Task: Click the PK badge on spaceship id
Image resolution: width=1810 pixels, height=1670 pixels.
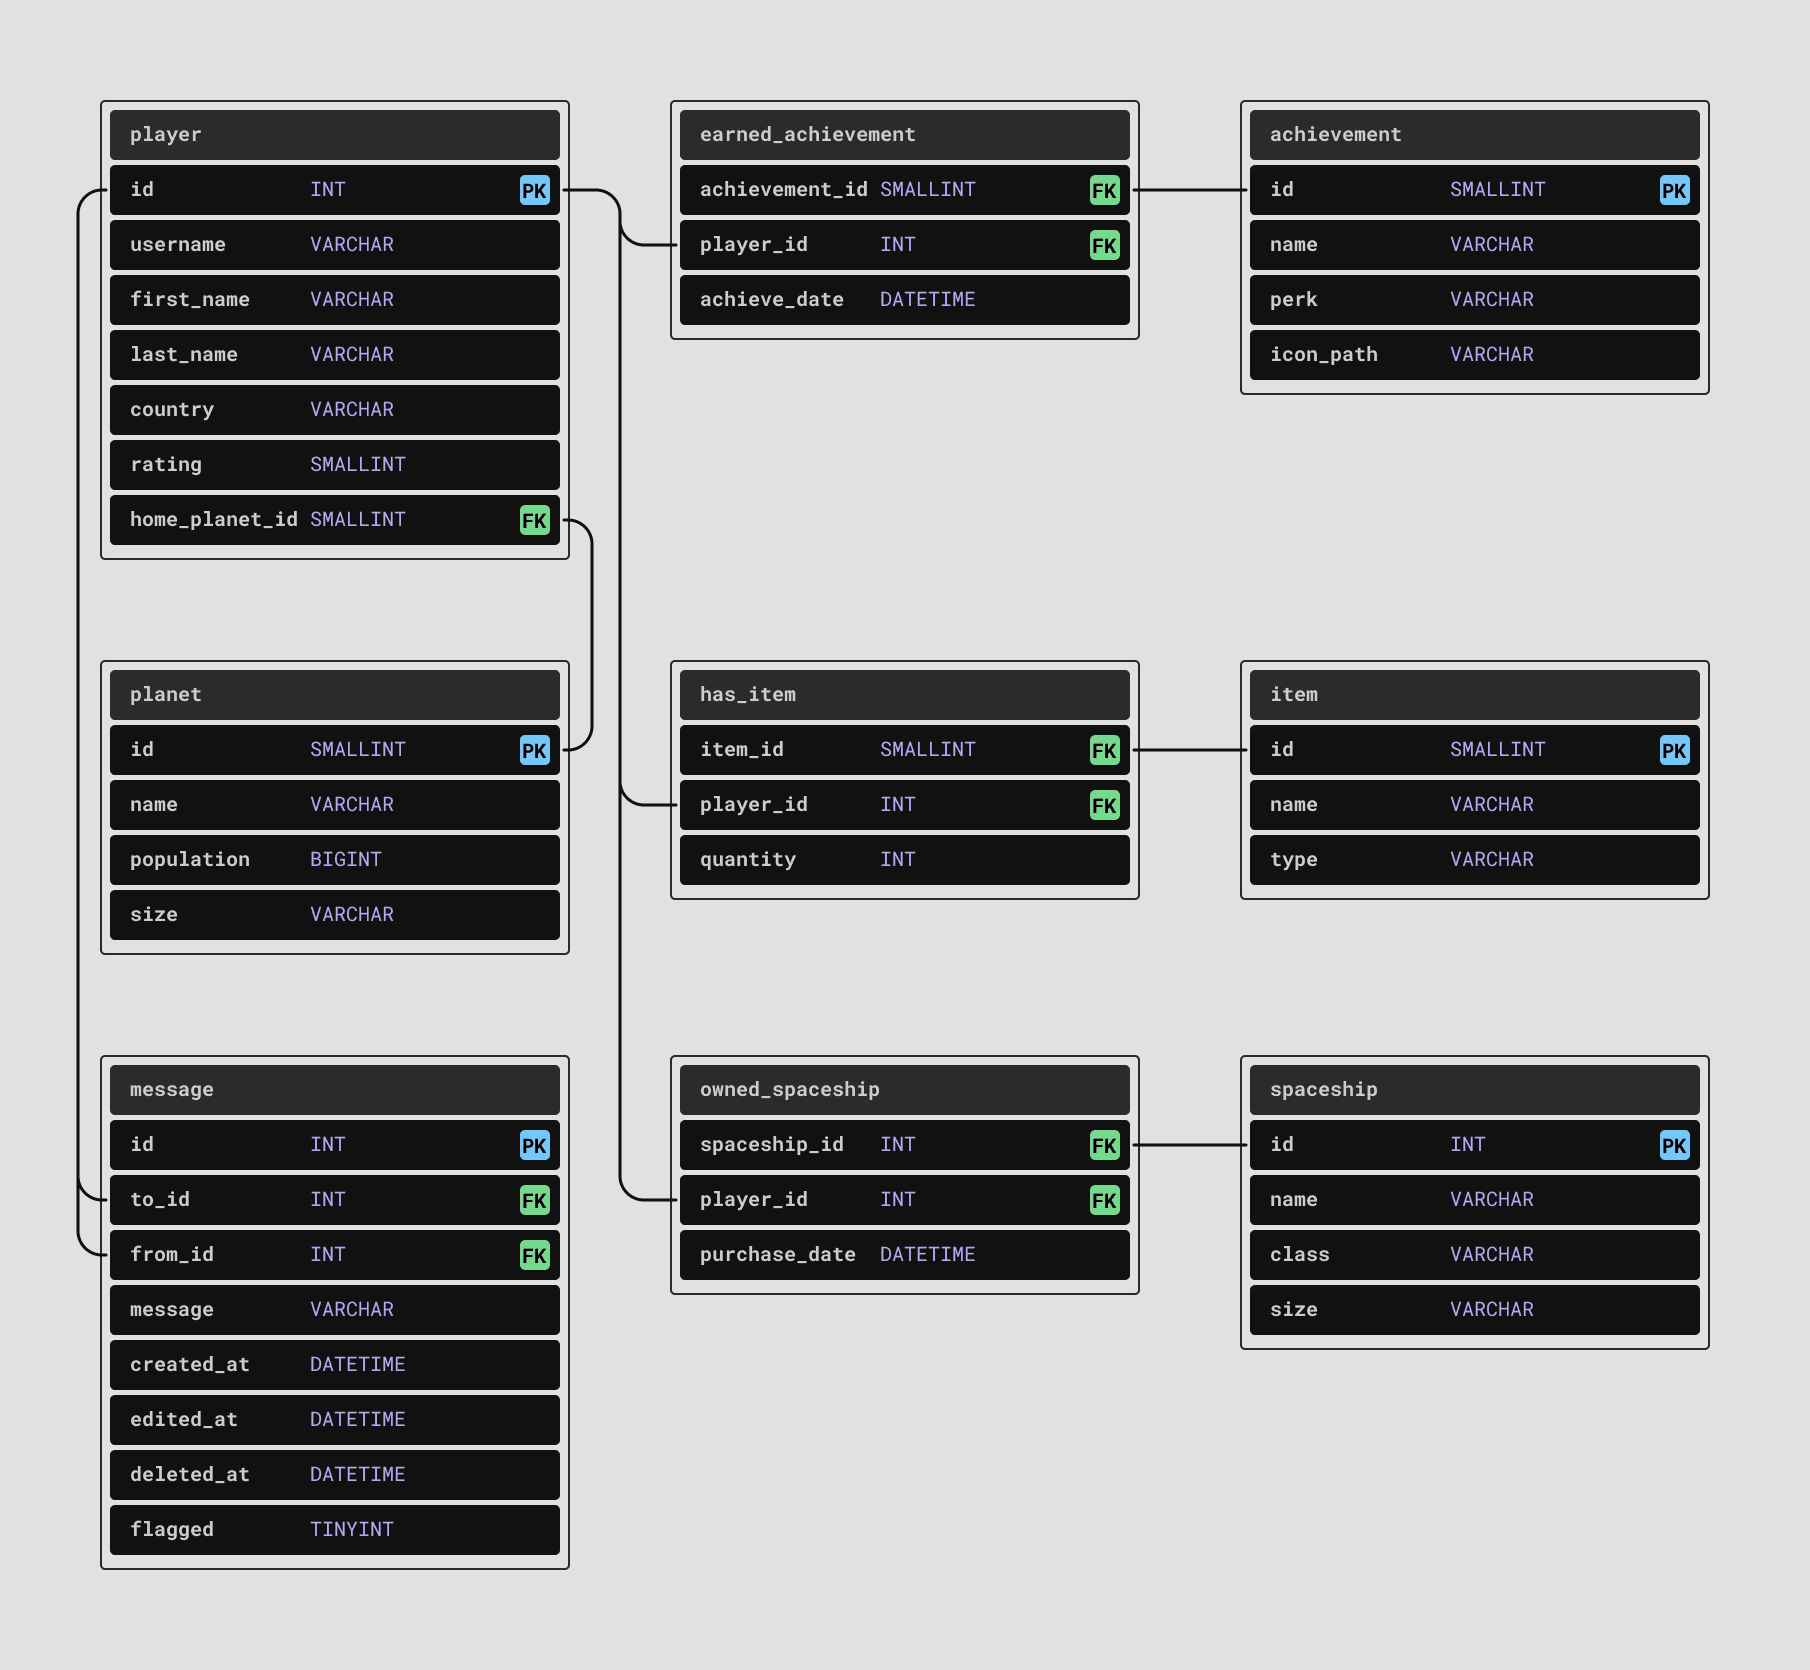Action: coord(1675,1145)
